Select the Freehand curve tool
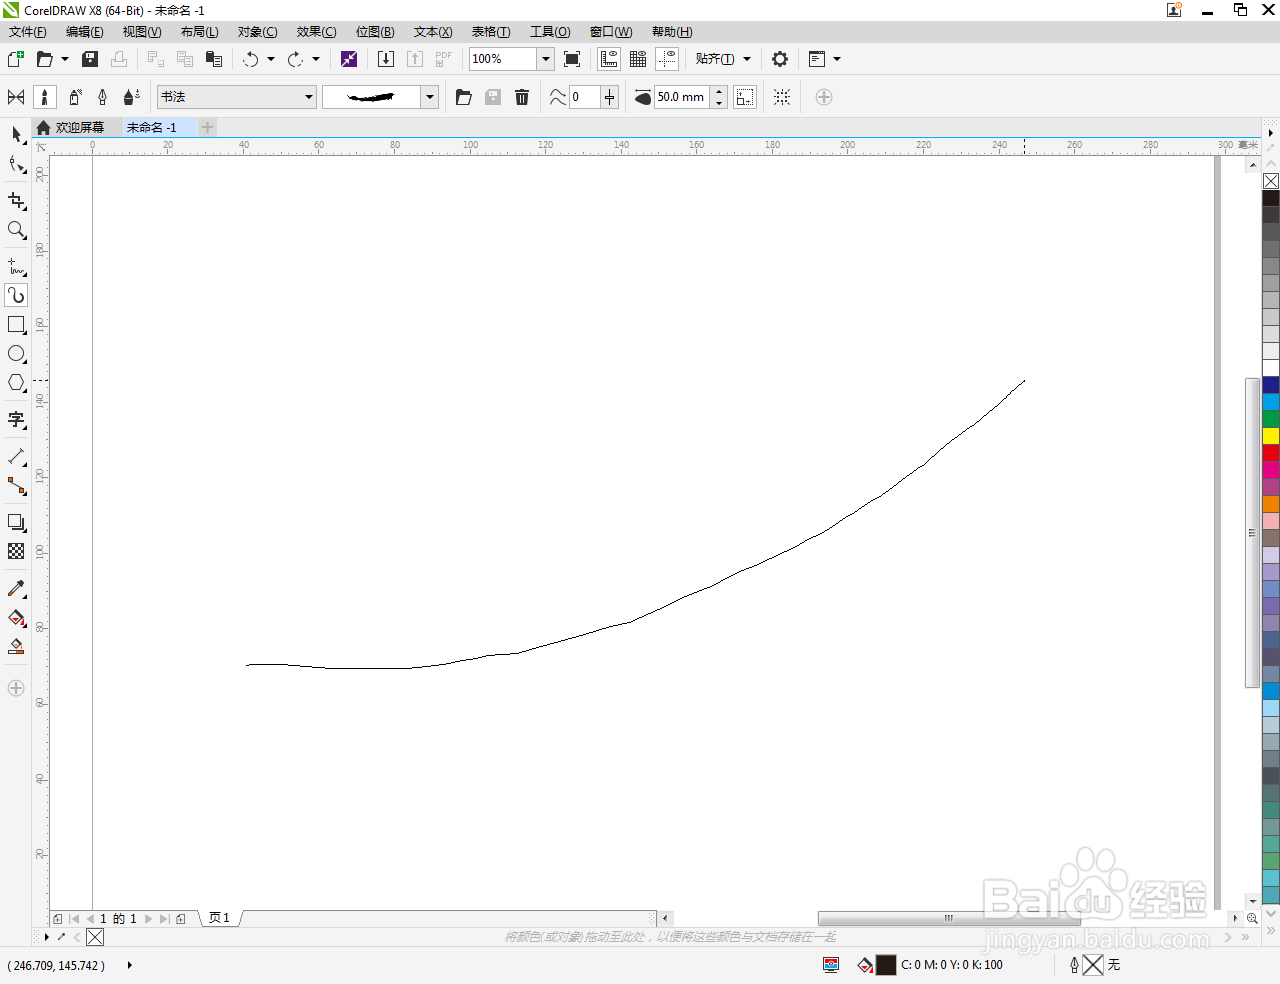 point(16,266)
